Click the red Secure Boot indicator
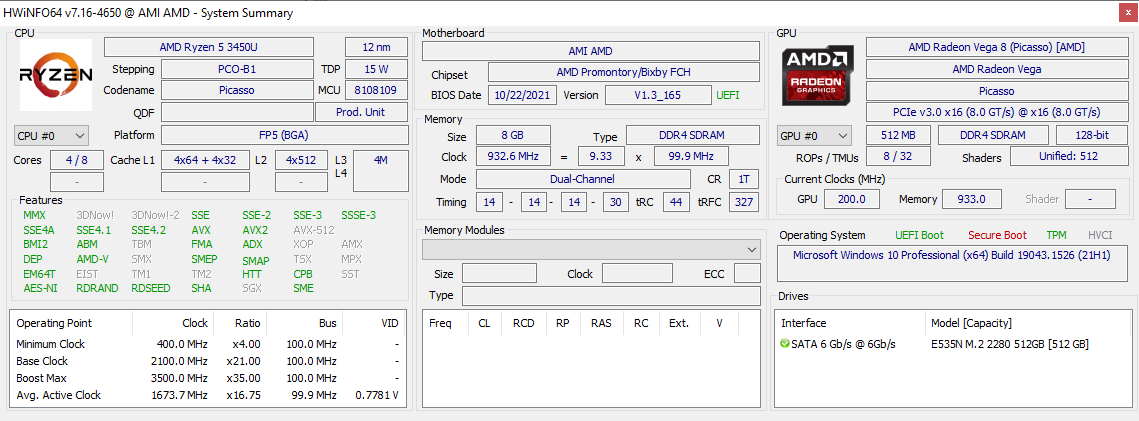 point(997,235)
